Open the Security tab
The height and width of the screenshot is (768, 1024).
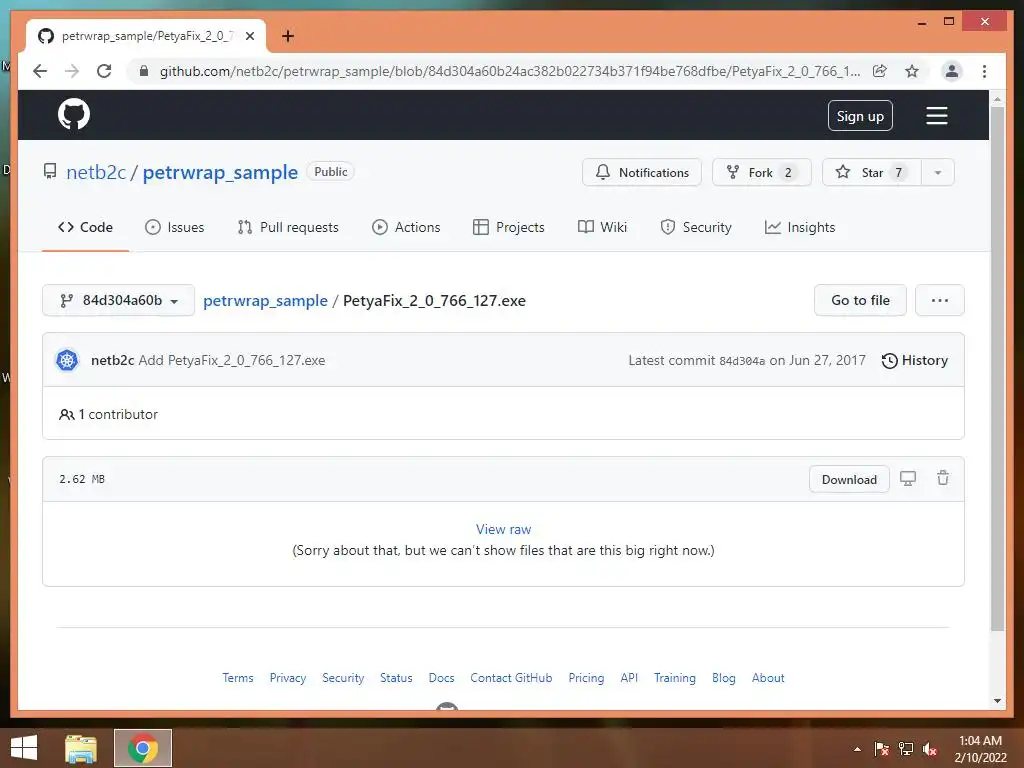point(696,227)
